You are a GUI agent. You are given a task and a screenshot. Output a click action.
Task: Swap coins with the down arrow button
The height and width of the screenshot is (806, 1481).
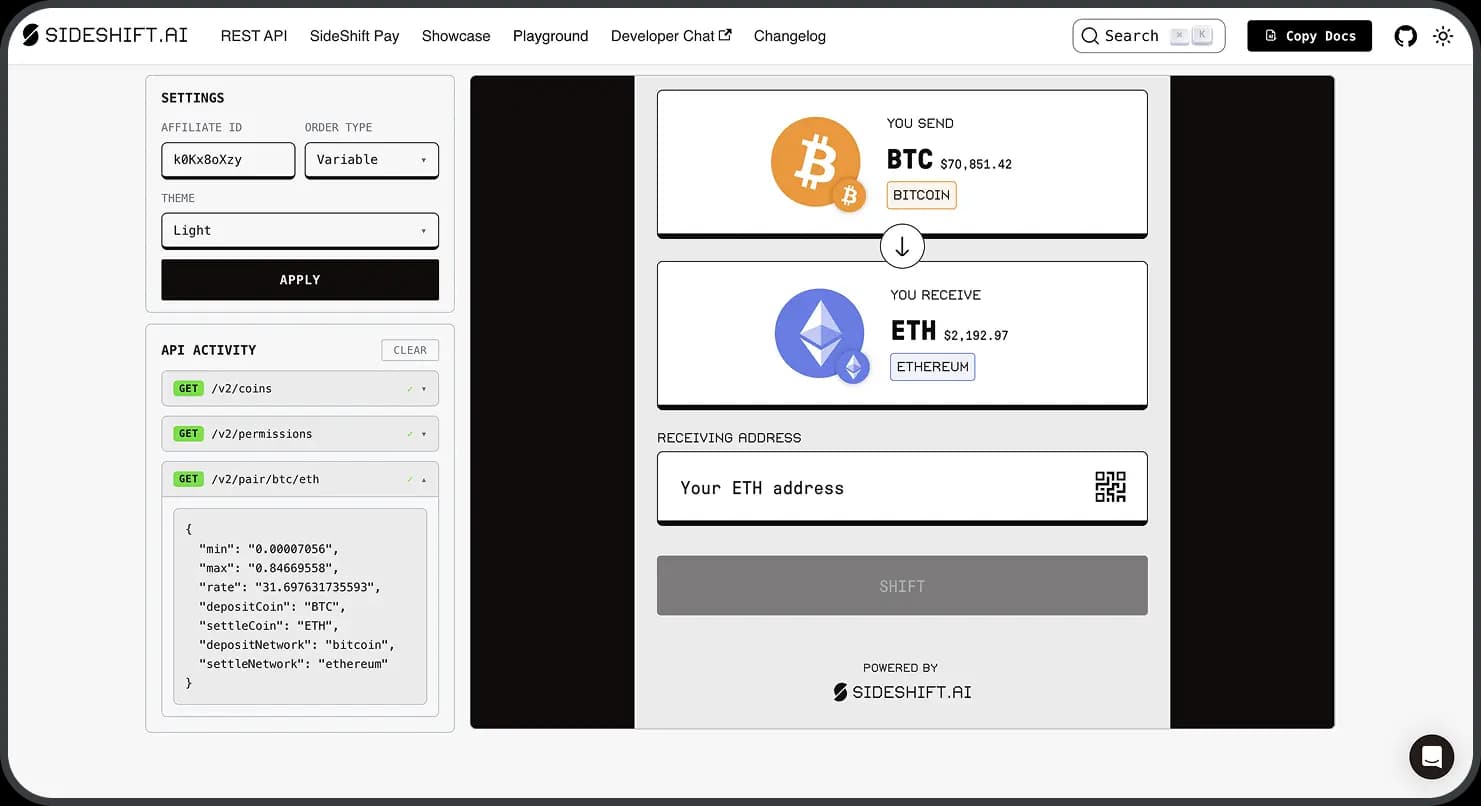point(902,247)
